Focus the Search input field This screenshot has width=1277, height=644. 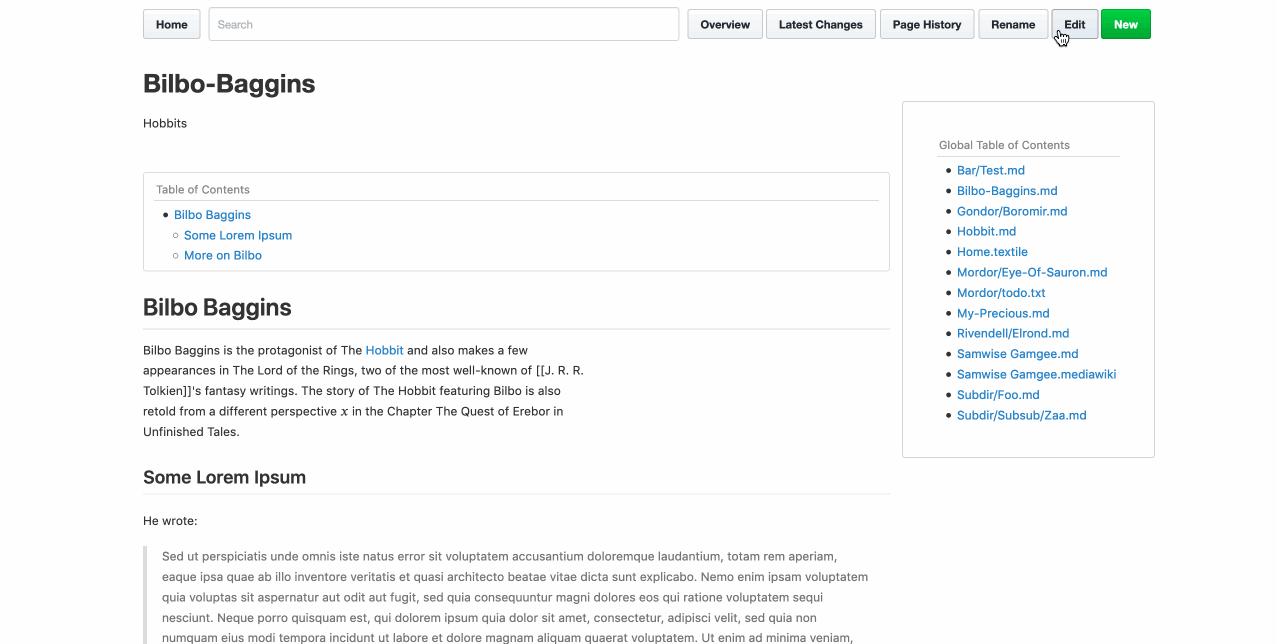[443, 25]
